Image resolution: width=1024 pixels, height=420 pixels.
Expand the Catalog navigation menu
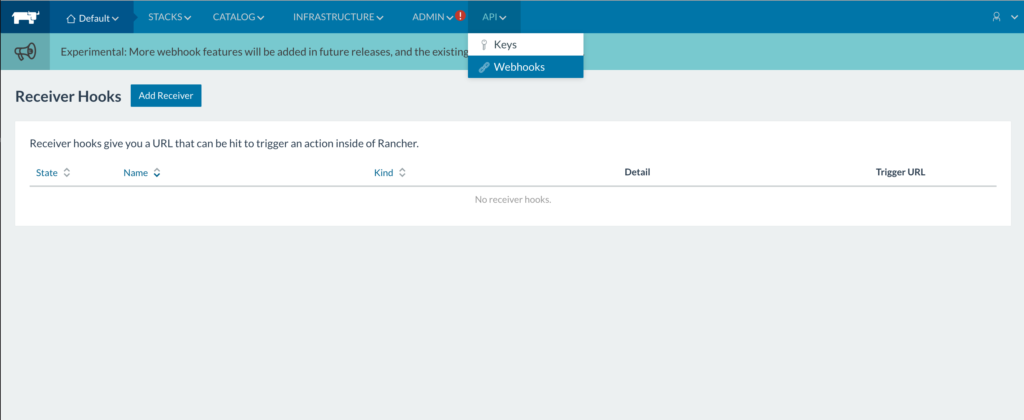click(238, 17)
